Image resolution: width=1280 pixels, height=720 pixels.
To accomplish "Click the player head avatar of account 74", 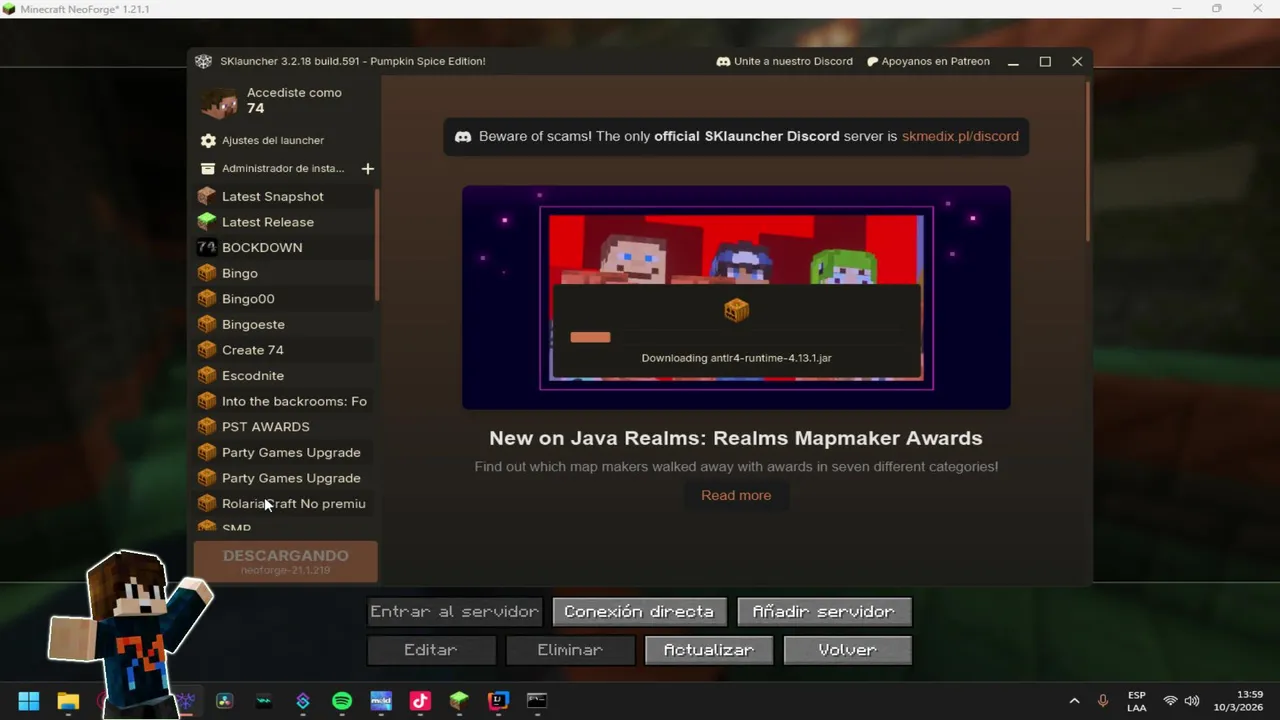I will (x=219, y=101).
